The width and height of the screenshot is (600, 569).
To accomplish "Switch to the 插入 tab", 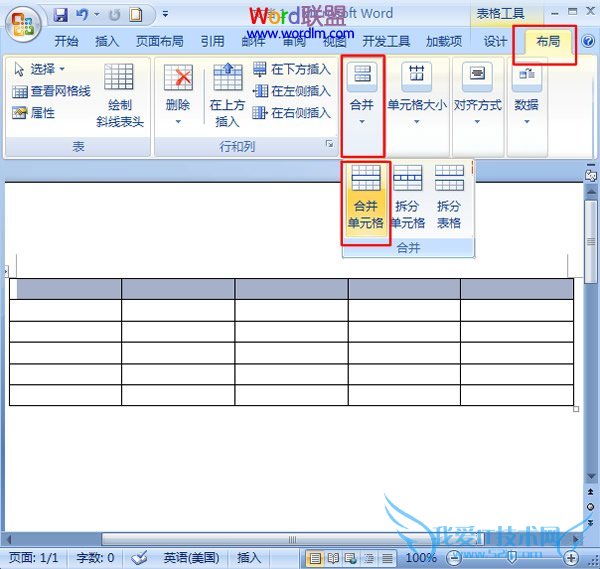I will [107, 41].
